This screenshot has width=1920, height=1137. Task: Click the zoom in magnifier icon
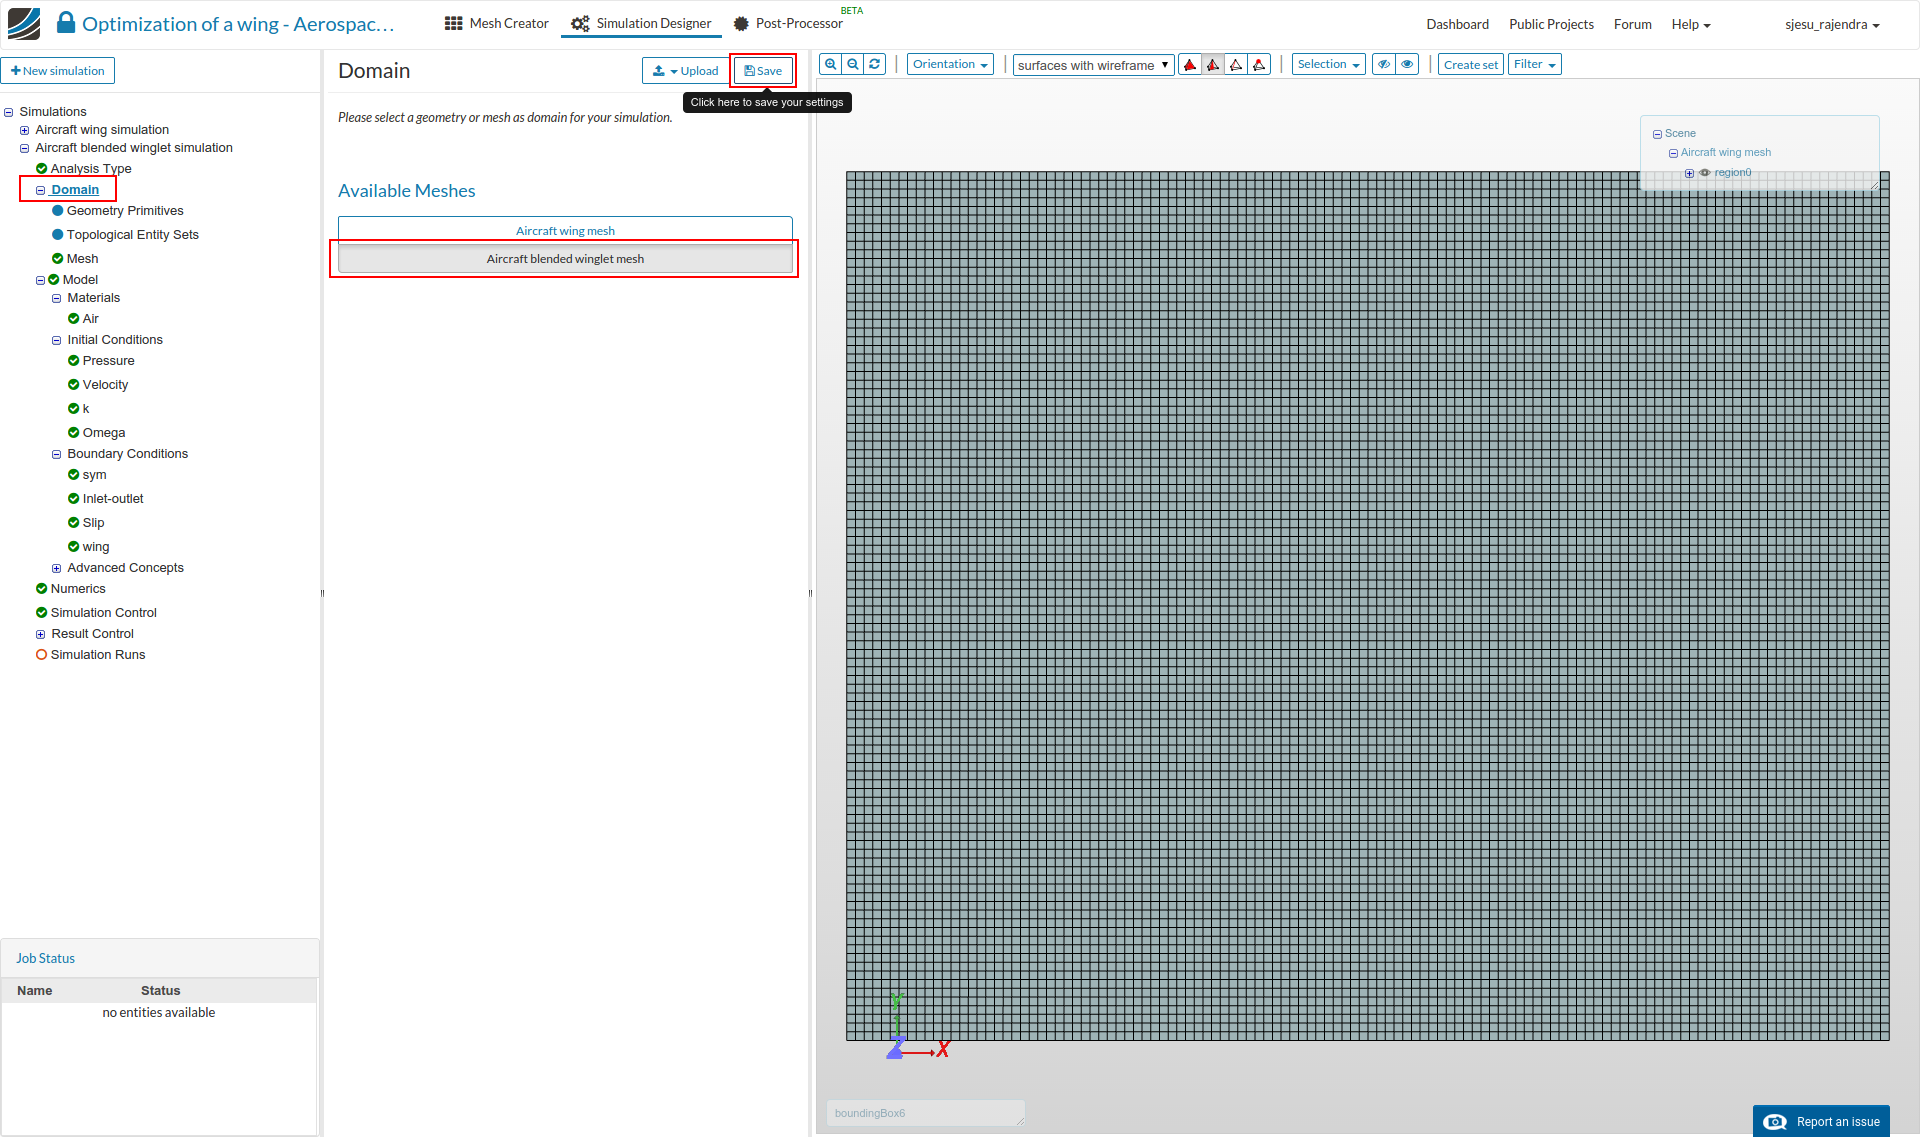click(x=830, y=64)
